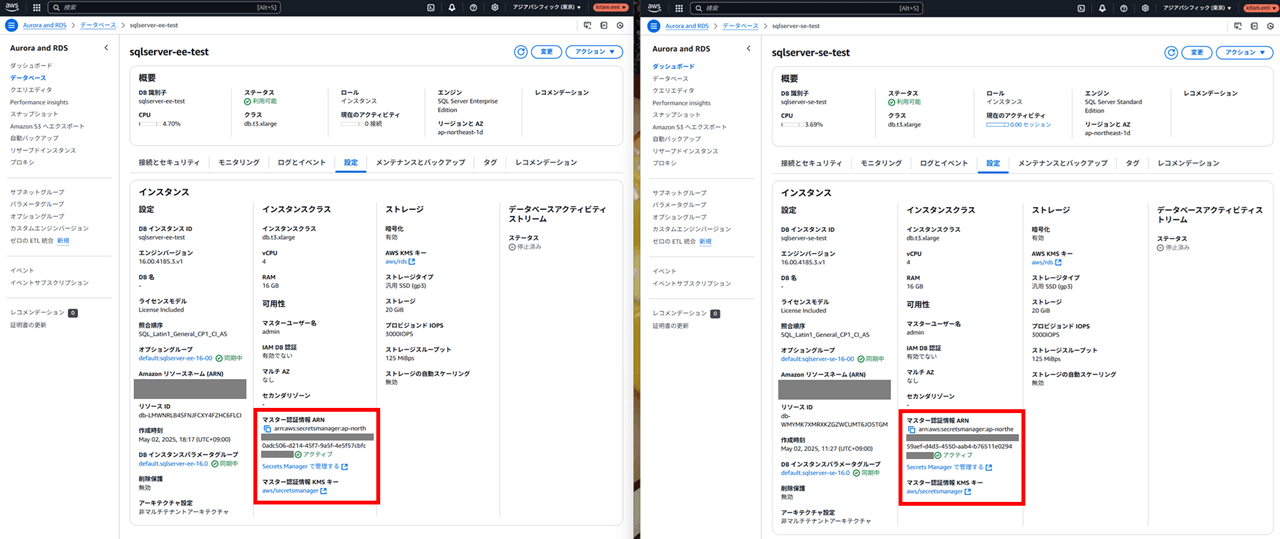Click middle panel icon in ee-test breadcrumb bar
The height and width of the screenshot is (539, 1280).
click(x=606, y=24)
